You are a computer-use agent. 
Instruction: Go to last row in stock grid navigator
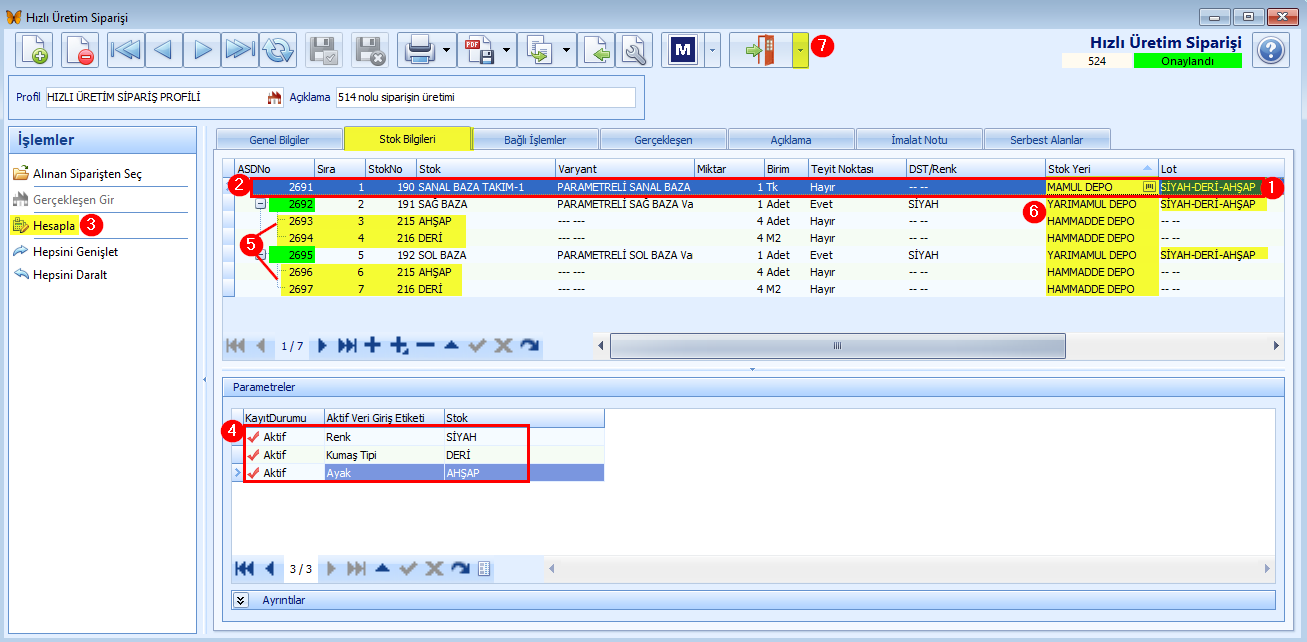click(x=347, y=345)
